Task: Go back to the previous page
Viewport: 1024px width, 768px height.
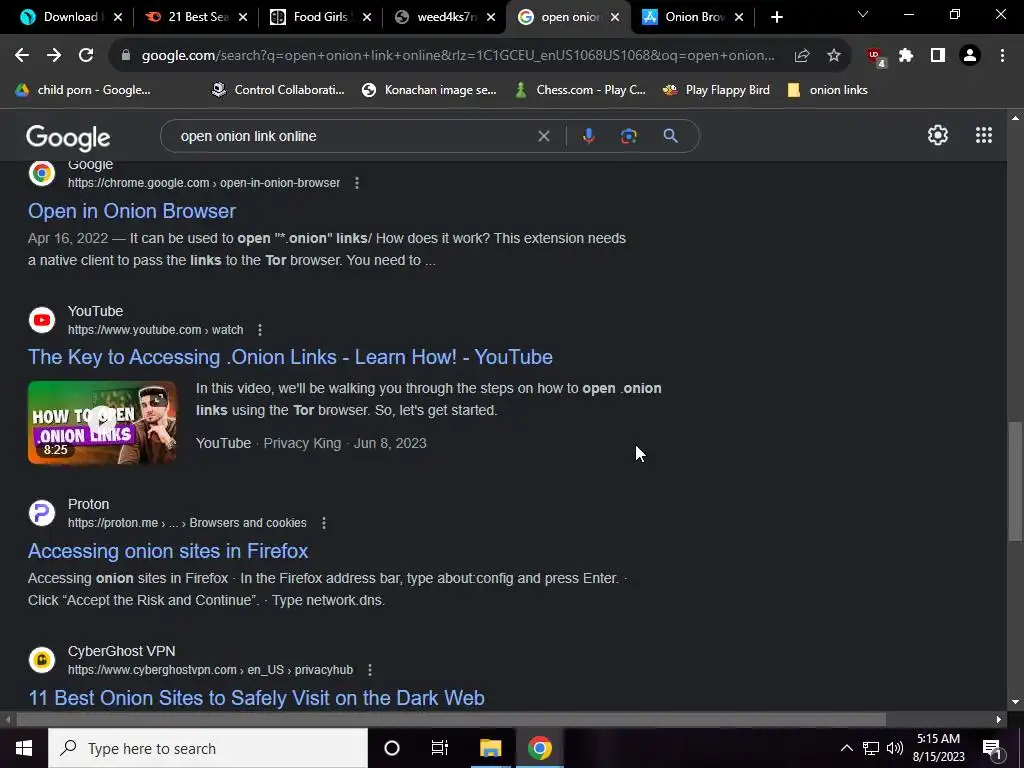Action: click(x=22, y=56)
